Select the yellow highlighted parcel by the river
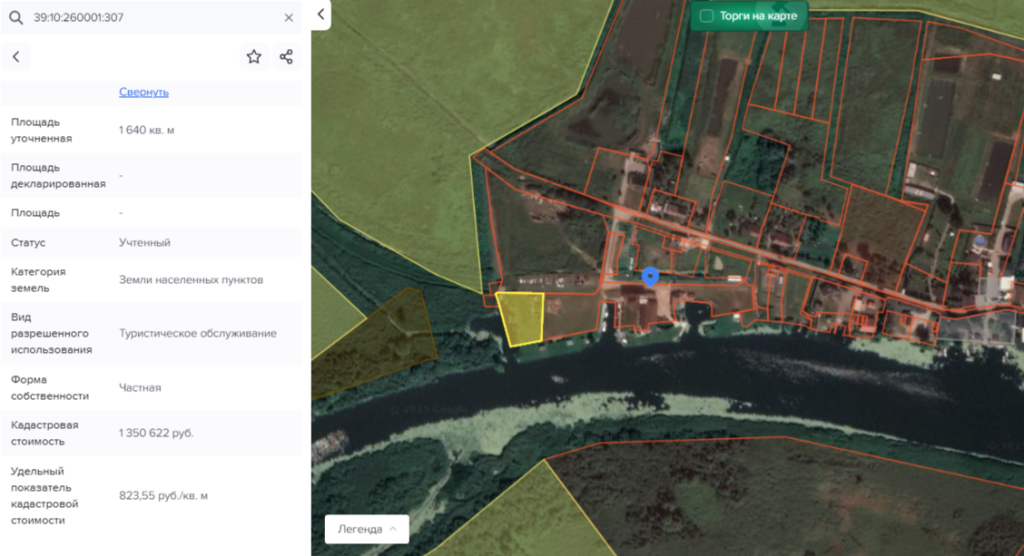The image size is (1024, 556). click(521, 318)
